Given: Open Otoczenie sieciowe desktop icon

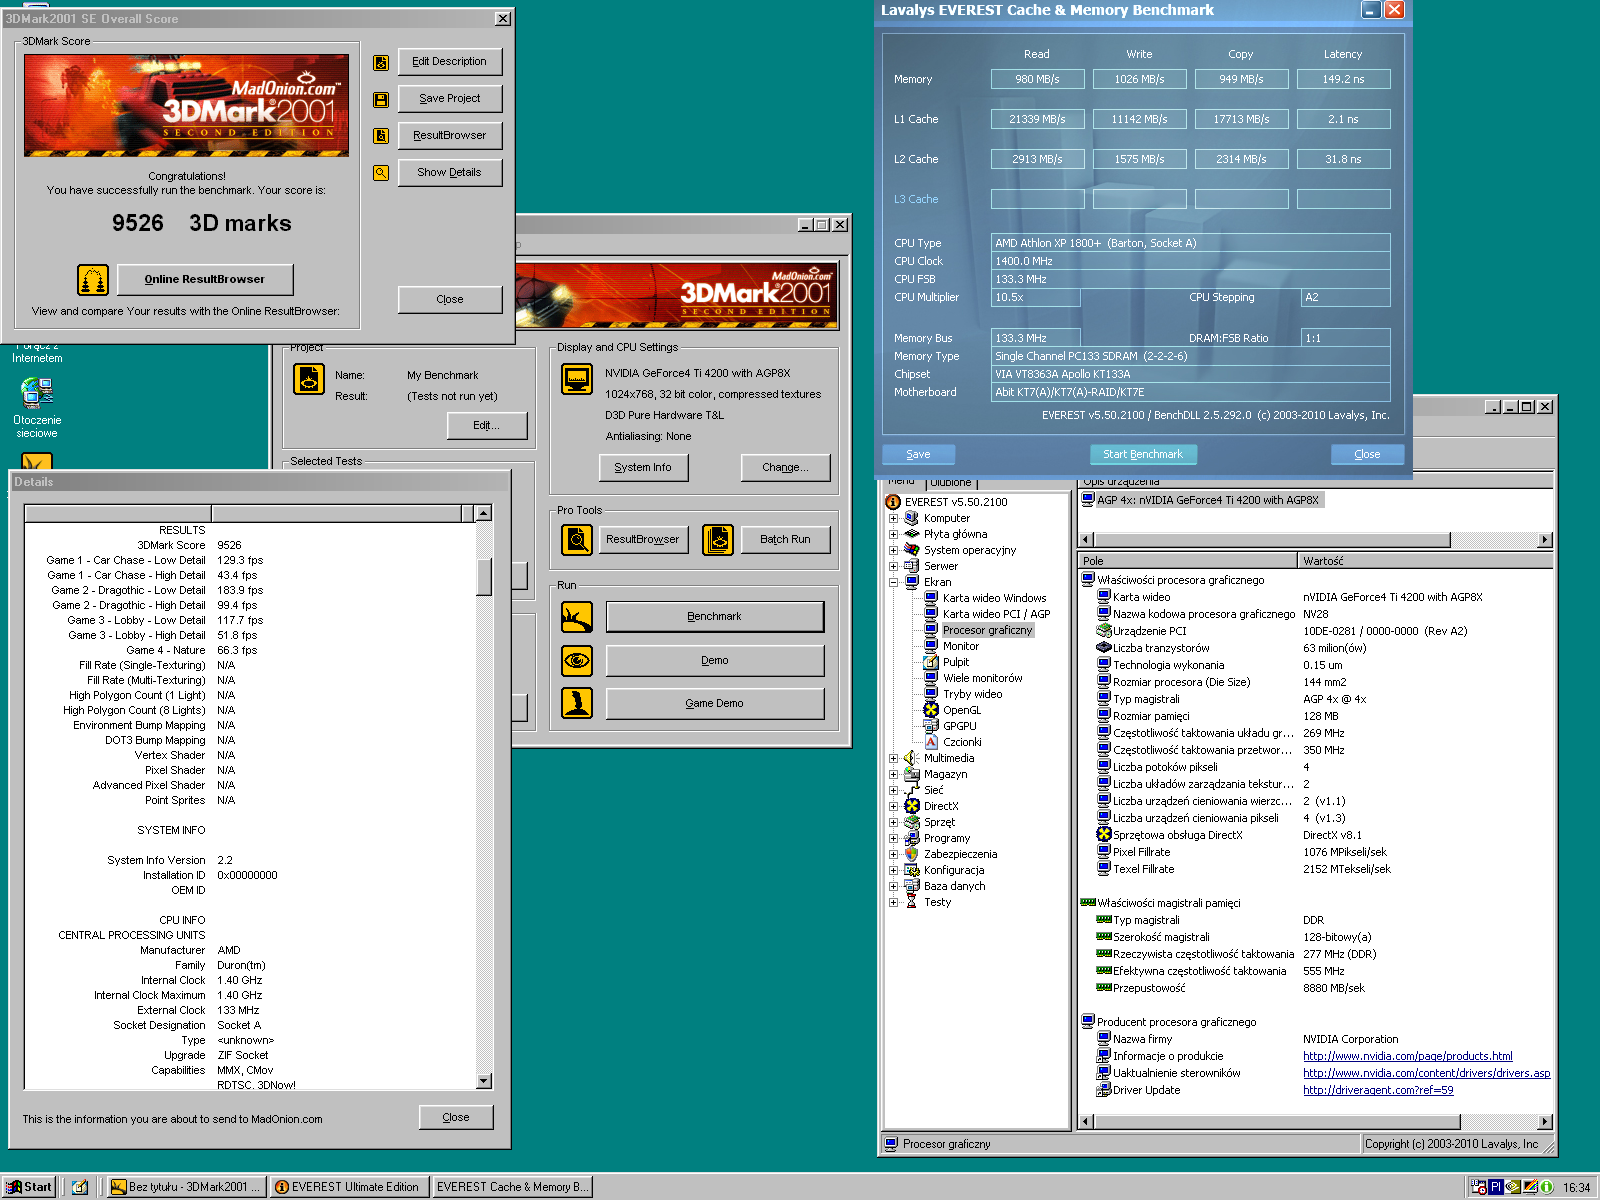Looking at the screenshot, I should (37, 408).
